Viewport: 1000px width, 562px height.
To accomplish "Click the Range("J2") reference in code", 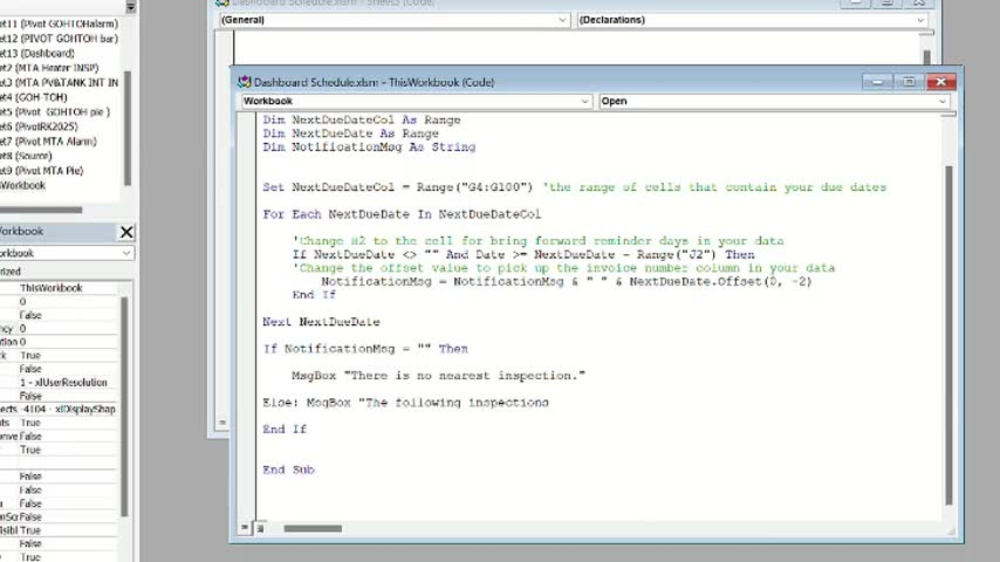I will pyautogui.click(x=677, y=255).
